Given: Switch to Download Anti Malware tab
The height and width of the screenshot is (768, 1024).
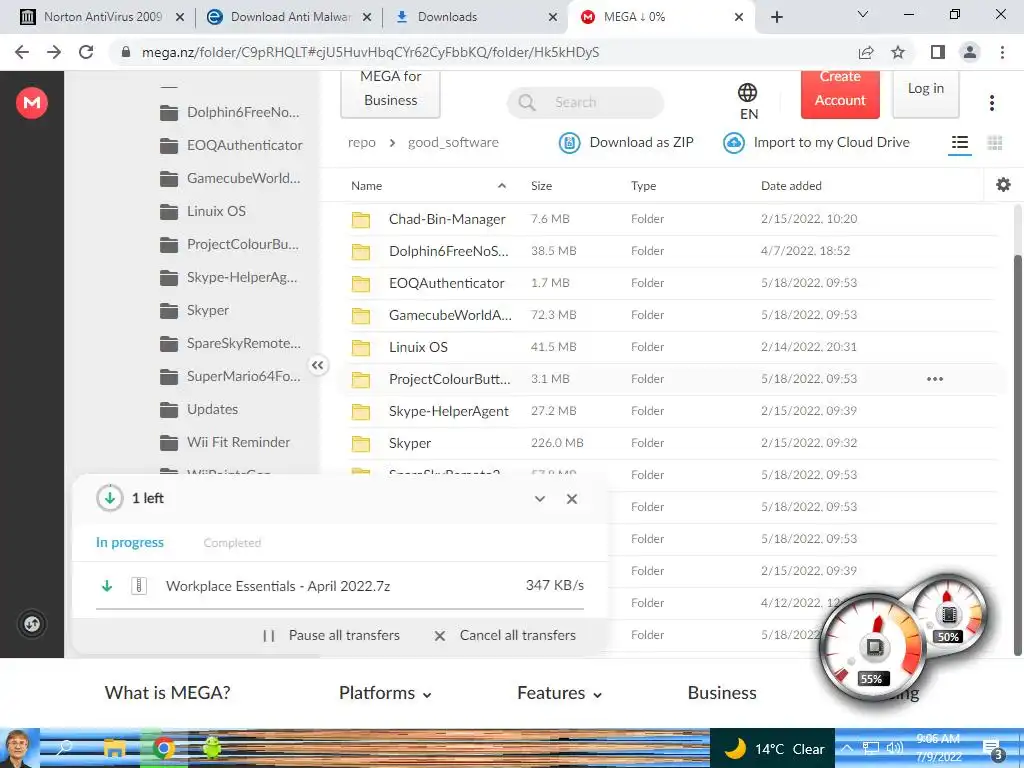Looking at the screenshot, I should (x=289, y=17).
